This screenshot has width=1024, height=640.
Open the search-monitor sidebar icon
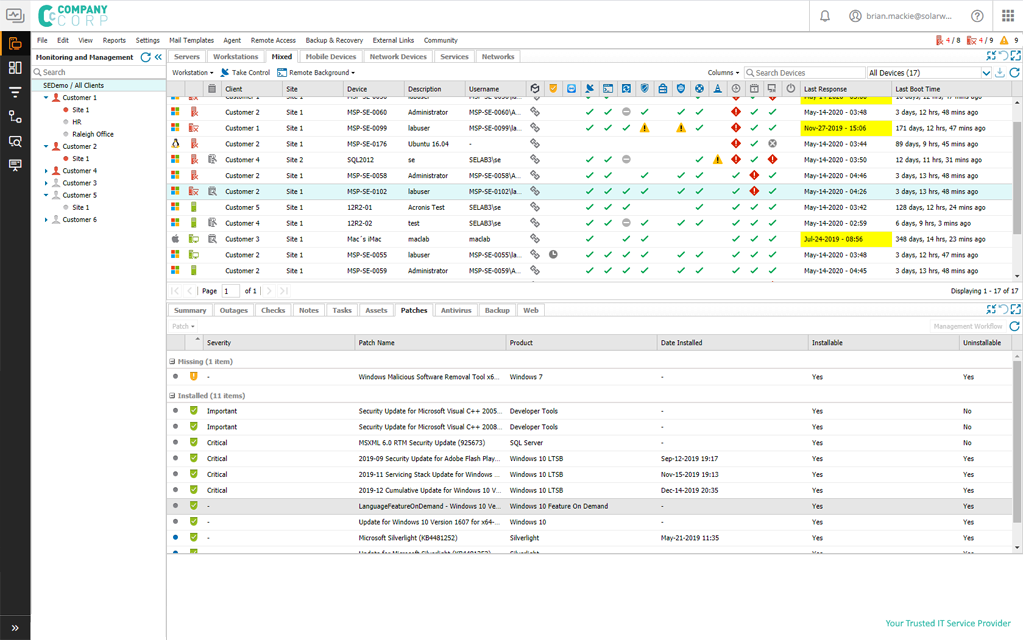pyautogui.click(x=15, y=141)
